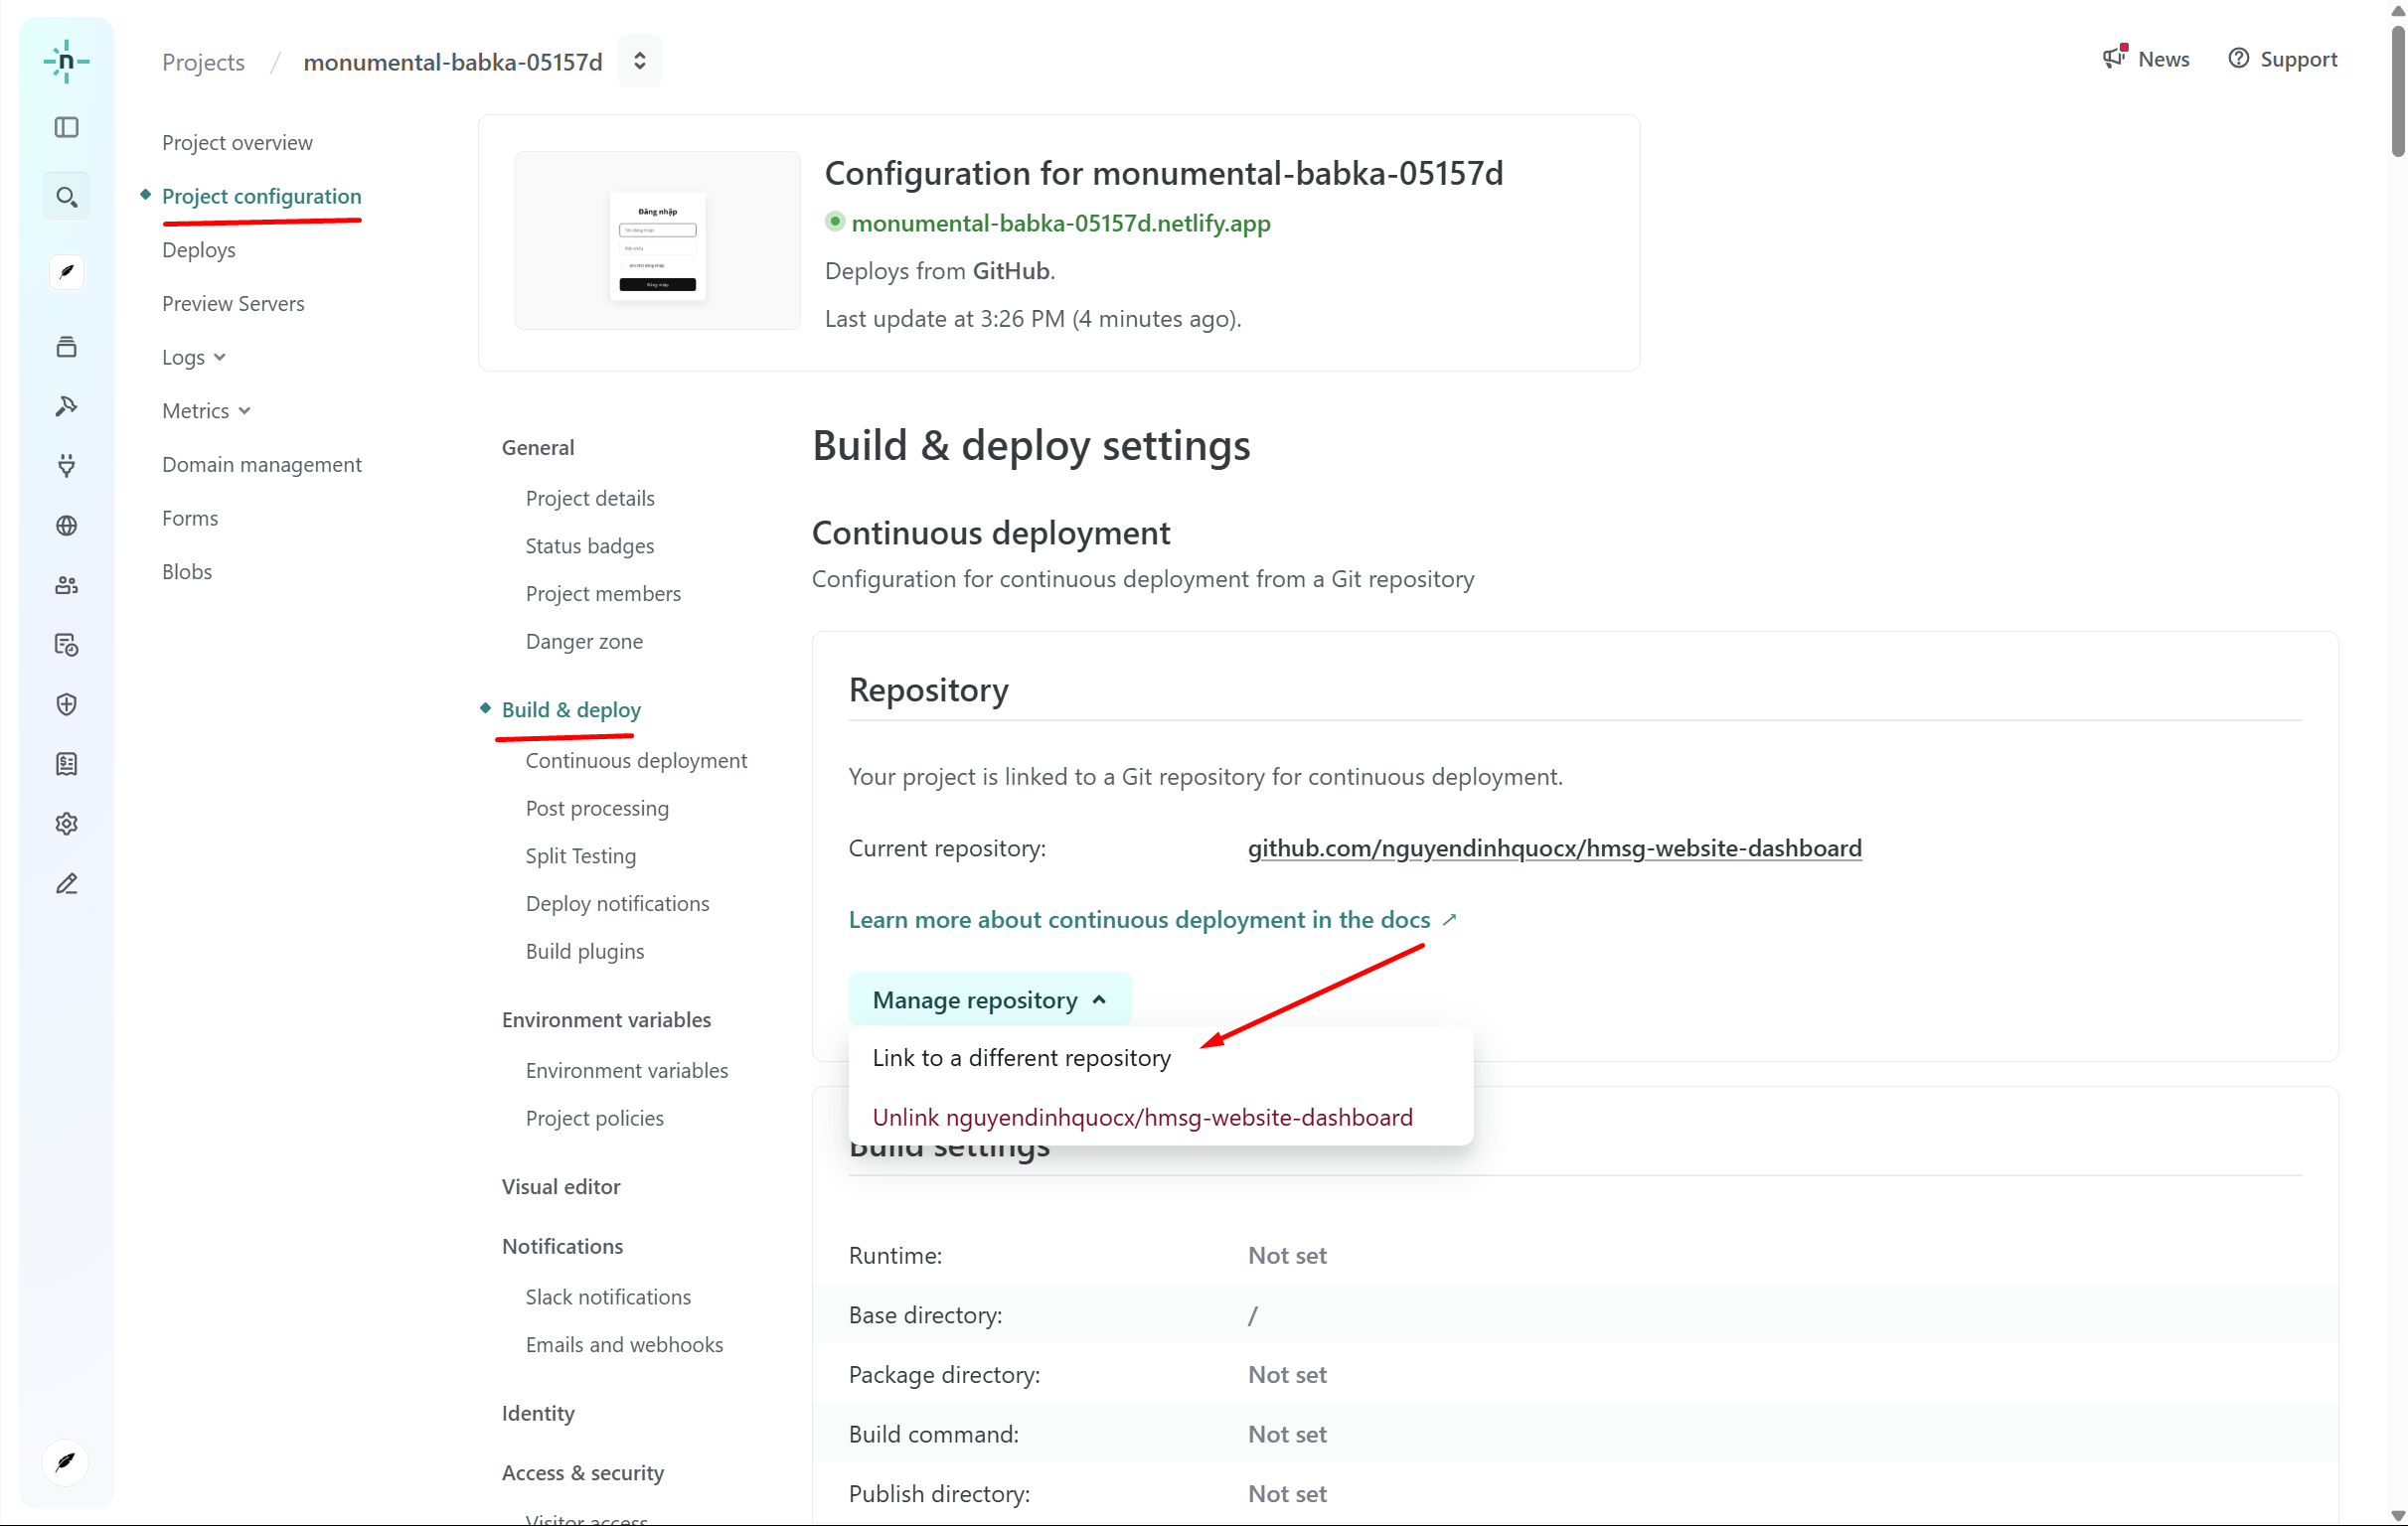Click the security shield icon

coord(66,704)
